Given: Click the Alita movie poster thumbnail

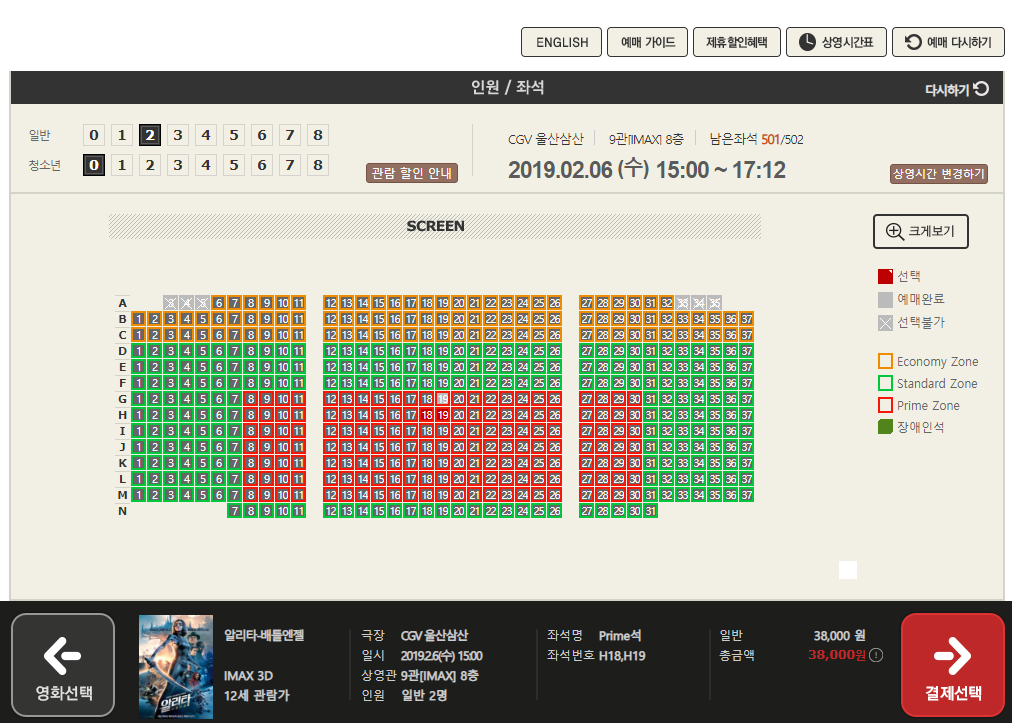Looking at the screenshot, I should coord(176,667).
